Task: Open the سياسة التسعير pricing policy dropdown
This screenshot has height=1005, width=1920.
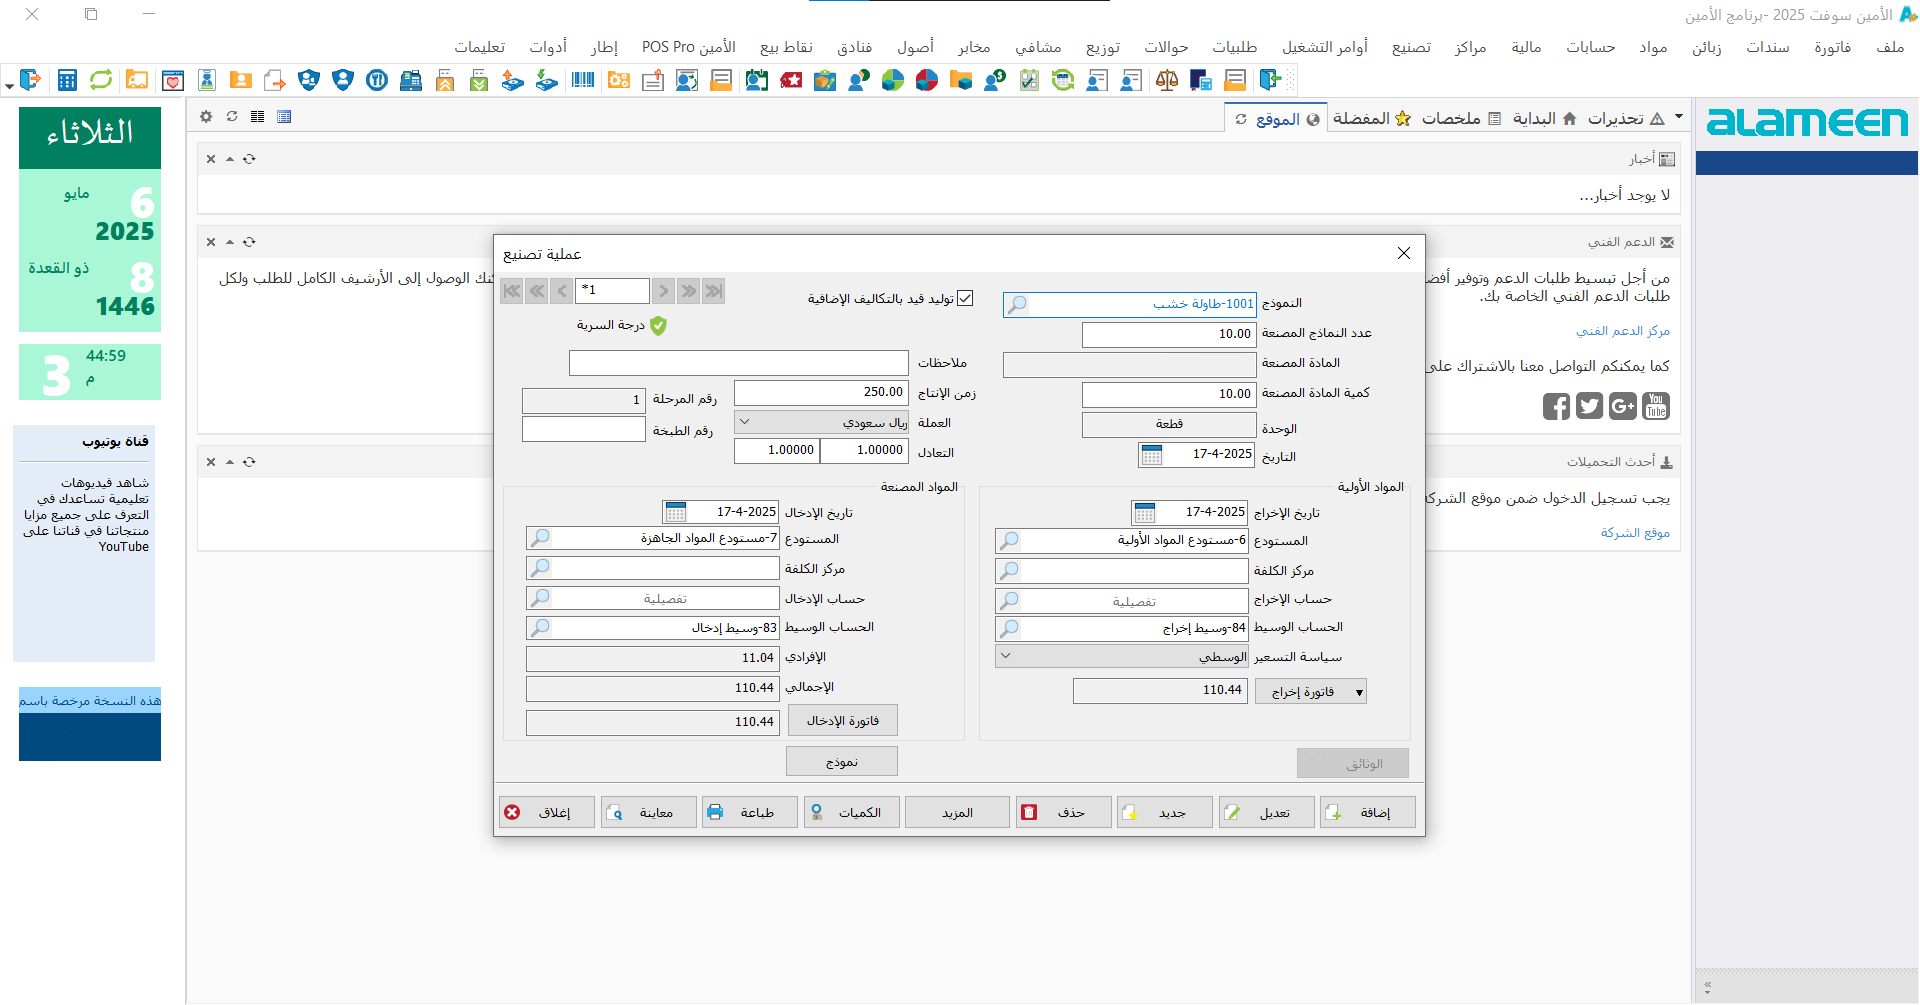Action: (x=1006, y=657)
